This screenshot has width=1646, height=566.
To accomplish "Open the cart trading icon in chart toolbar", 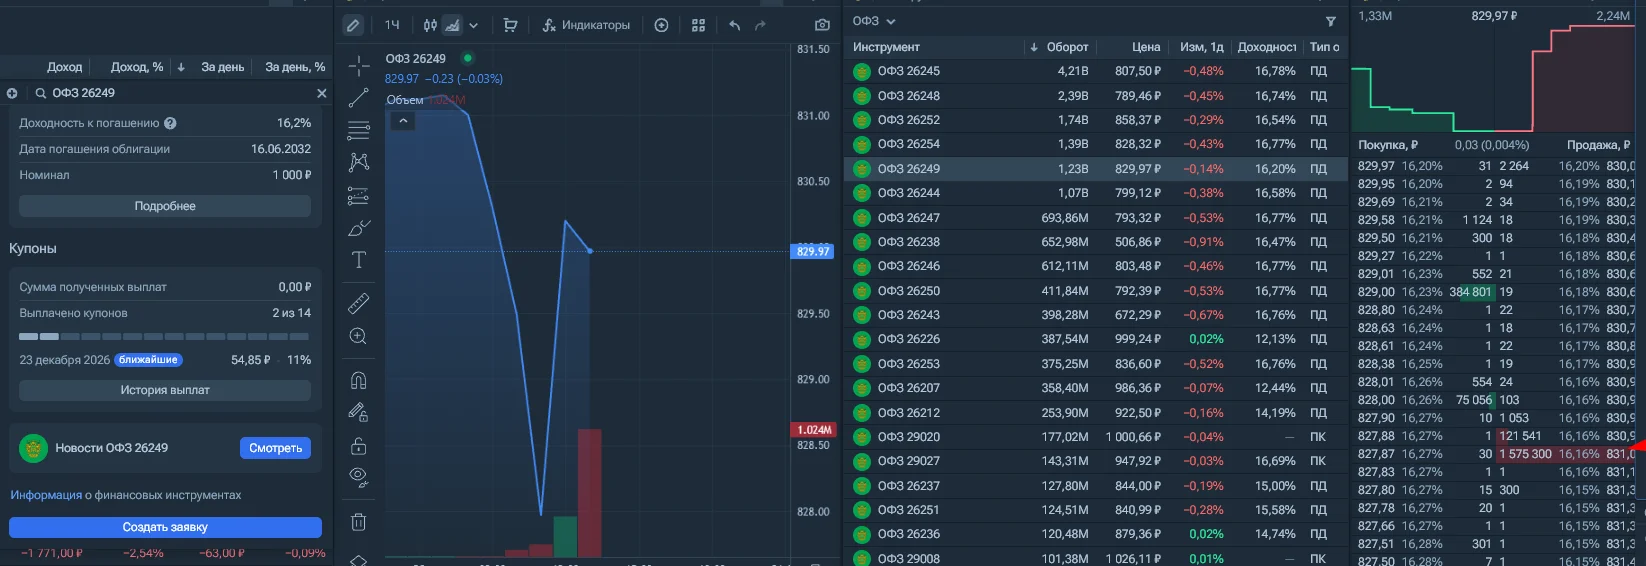I will click(511, 25).
